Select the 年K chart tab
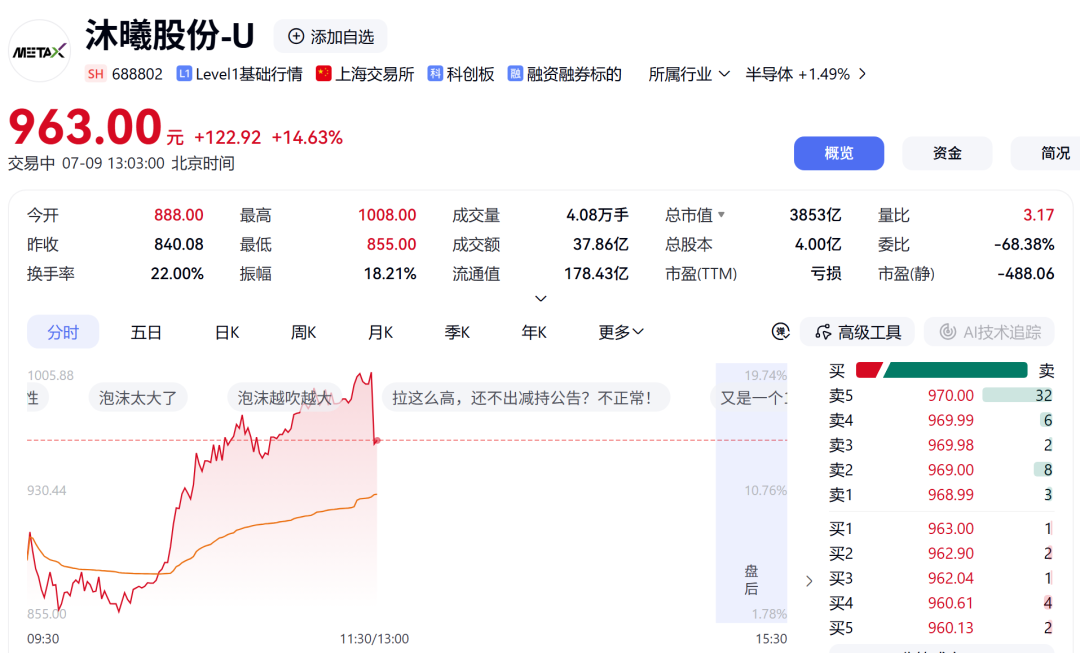The image size is (1080, 653). tap(534, 333)
